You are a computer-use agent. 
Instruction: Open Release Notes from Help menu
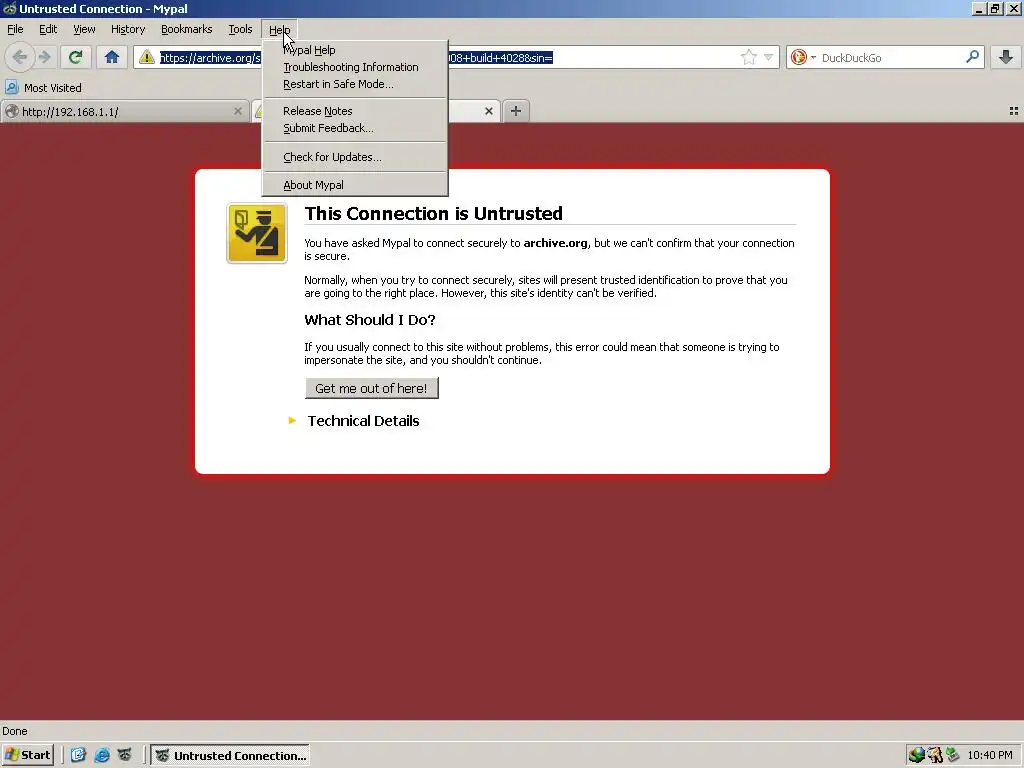point(355,111)
